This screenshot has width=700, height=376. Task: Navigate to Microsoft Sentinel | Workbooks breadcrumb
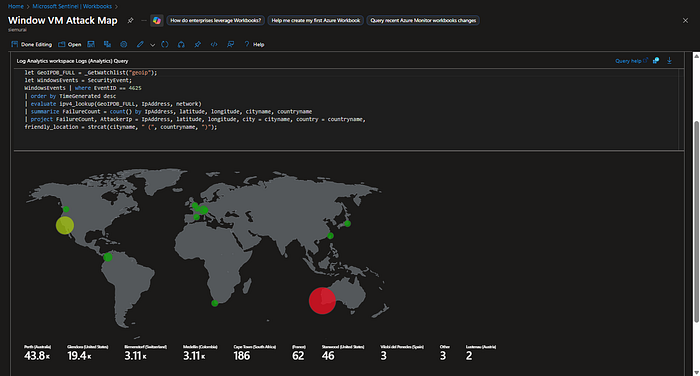(x=72, y=6)
